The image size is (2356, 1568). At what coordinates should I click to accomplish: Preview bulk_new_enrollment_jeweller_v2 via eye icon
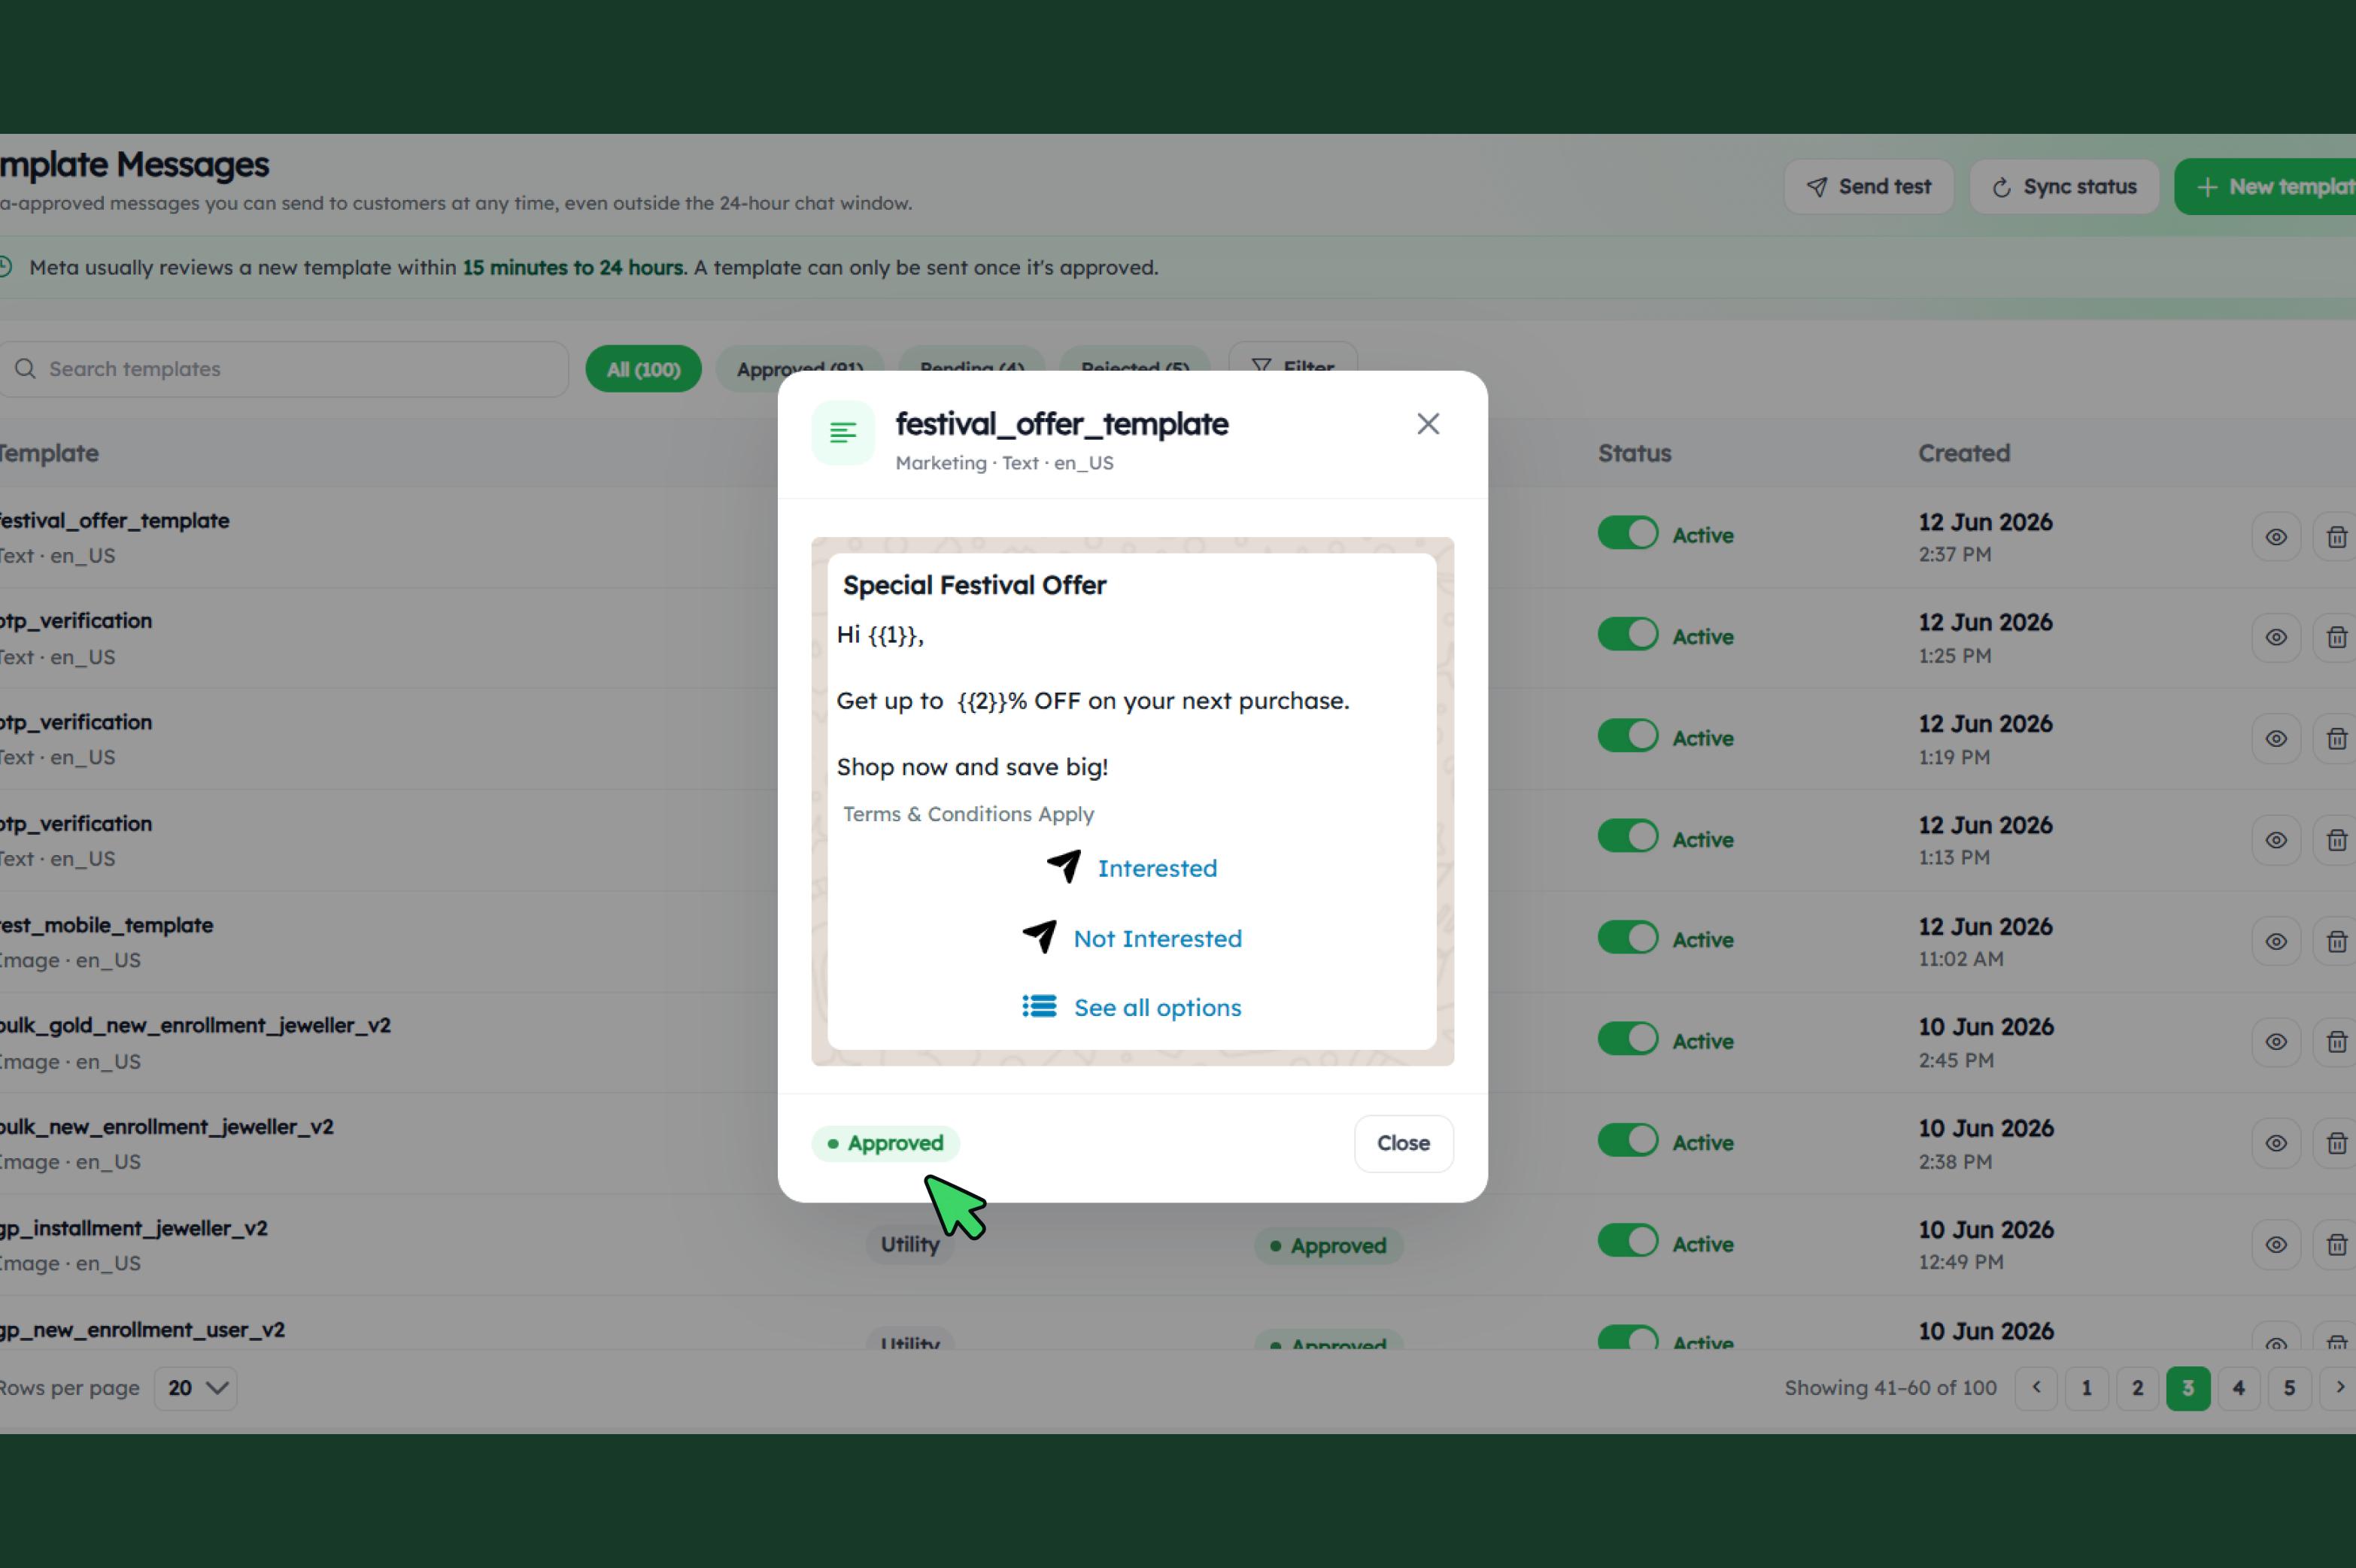pos(2276,1143)
